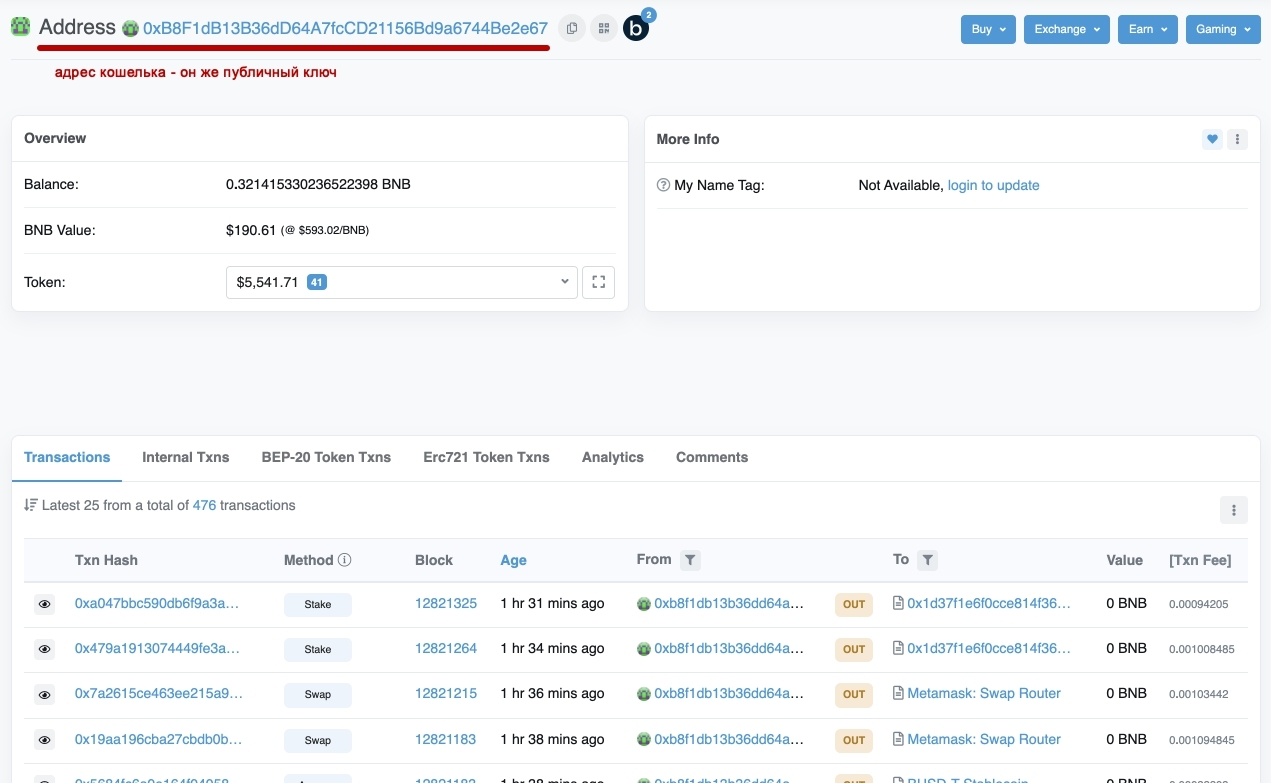Click the login to update link
Viewport: 1271px width, 783px height.
(993, 185)
